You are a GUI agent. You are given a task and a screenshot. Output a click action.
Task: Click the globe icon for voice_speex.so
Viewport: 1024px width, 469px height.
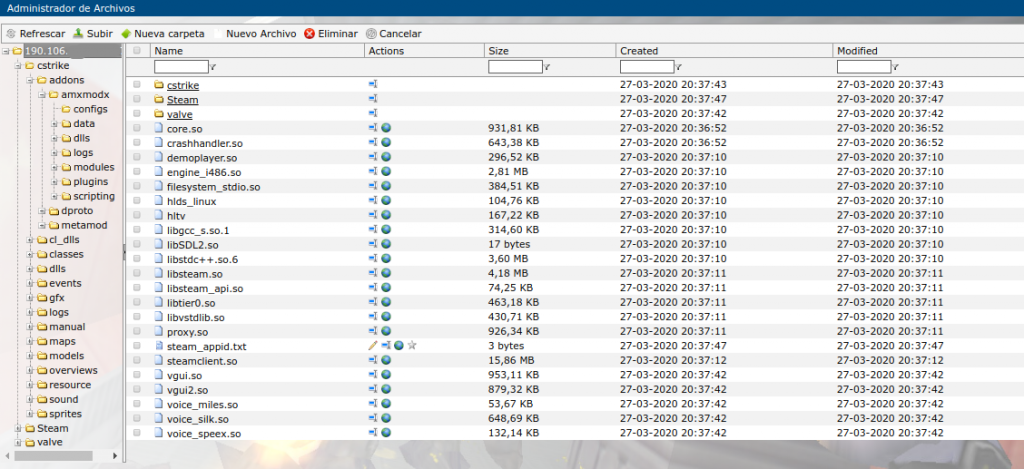click(x=385, y=433)
